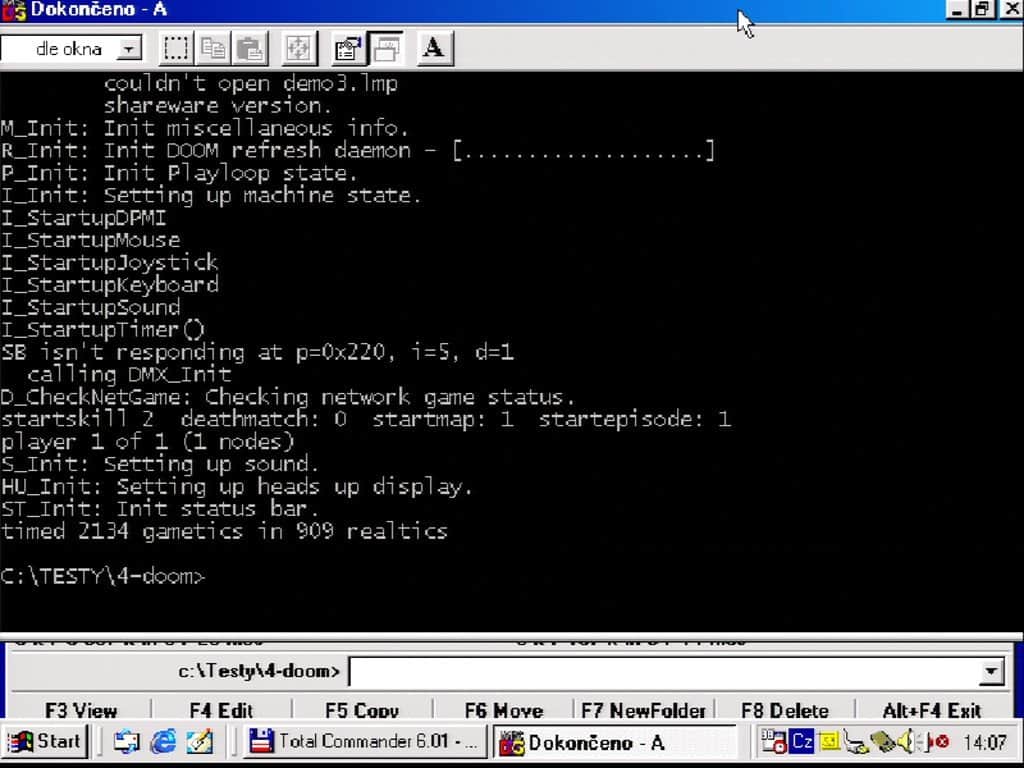Viewport: 1024px width, 768px height.
Task: Open the Windows Start menu
Action: pyautogui.click(x=44, y=742)
